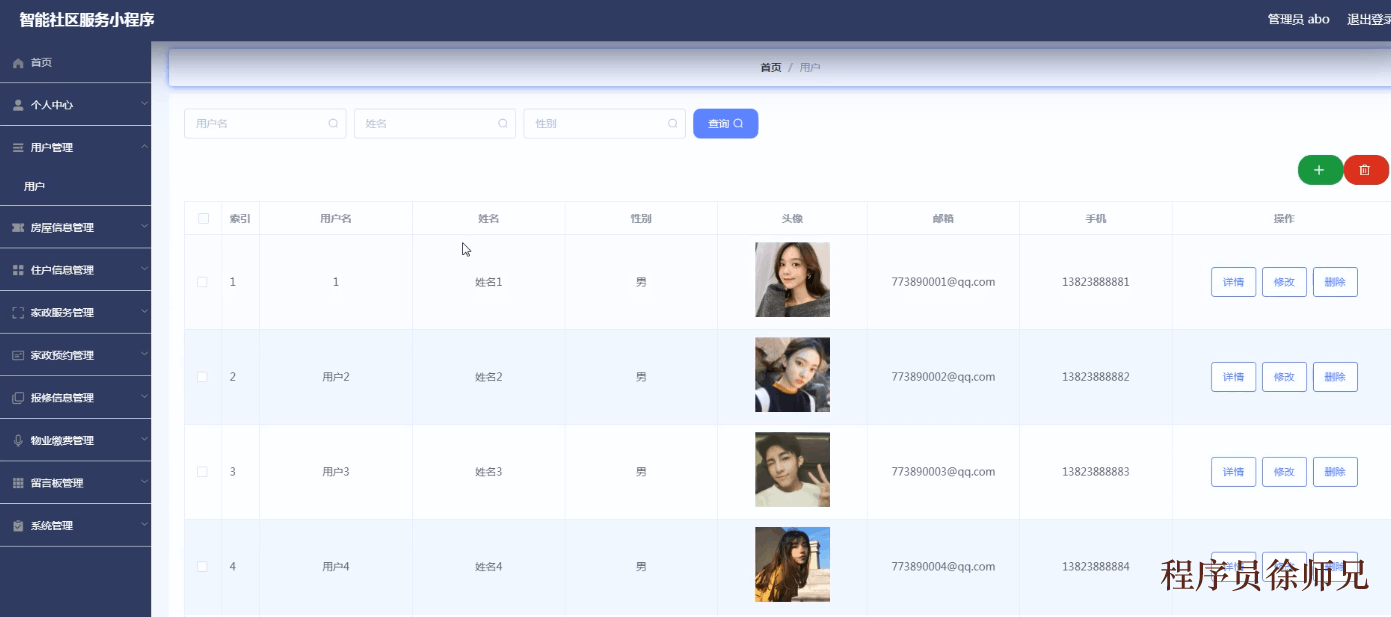This screenshot has height=617, width=1391.
Task: Click email 773890001@qq.com cell
Action: click(x=943, y=282)
